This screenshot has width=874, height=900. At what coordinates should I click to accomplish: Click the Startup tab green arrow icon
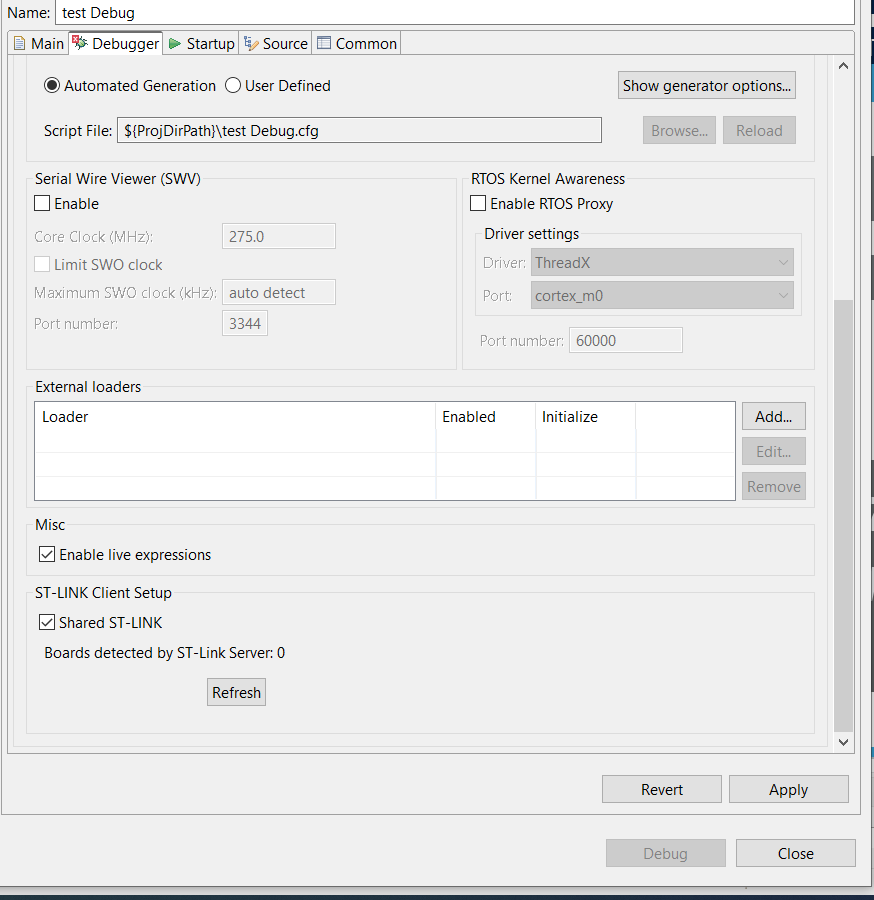(x=175, y=43)
